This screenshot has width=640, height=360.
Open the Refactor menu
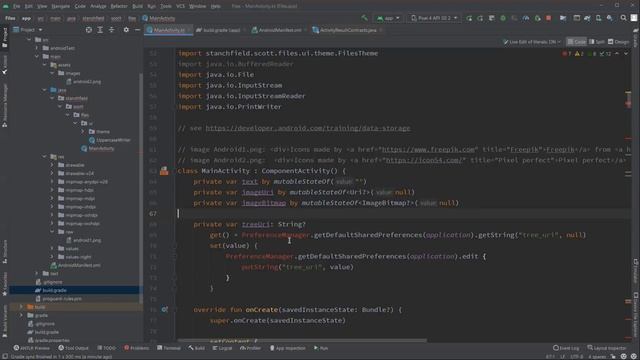tap(119, 6)
